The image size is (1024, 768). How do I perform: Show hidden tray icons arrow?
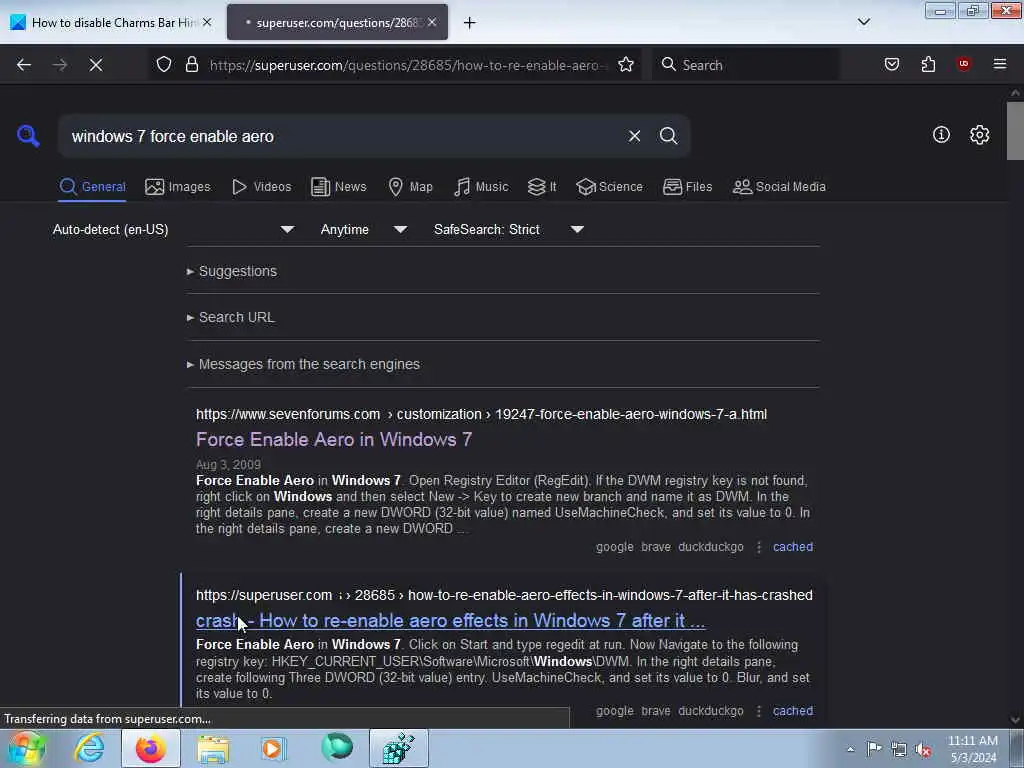click(x=850, y=749)
